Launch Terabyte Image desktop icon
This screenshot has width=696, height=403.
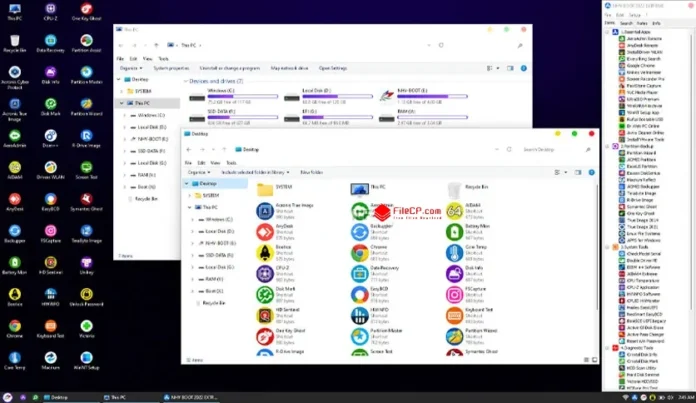87,234
